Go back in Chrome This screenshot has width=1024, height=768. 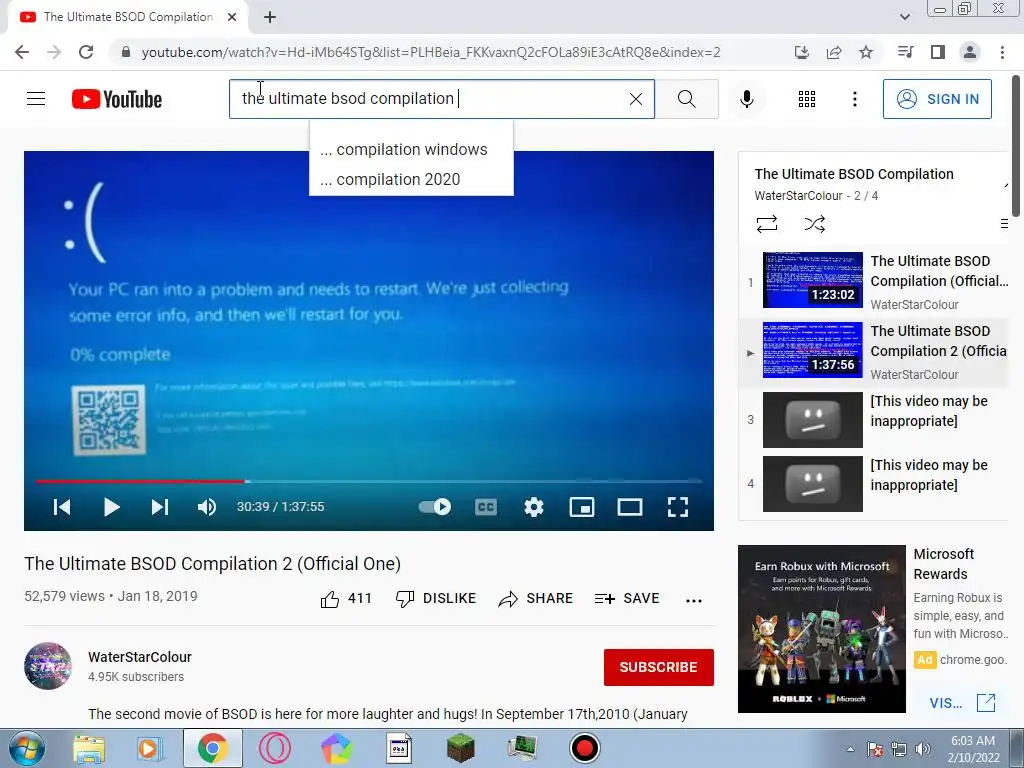coord(22,52)
